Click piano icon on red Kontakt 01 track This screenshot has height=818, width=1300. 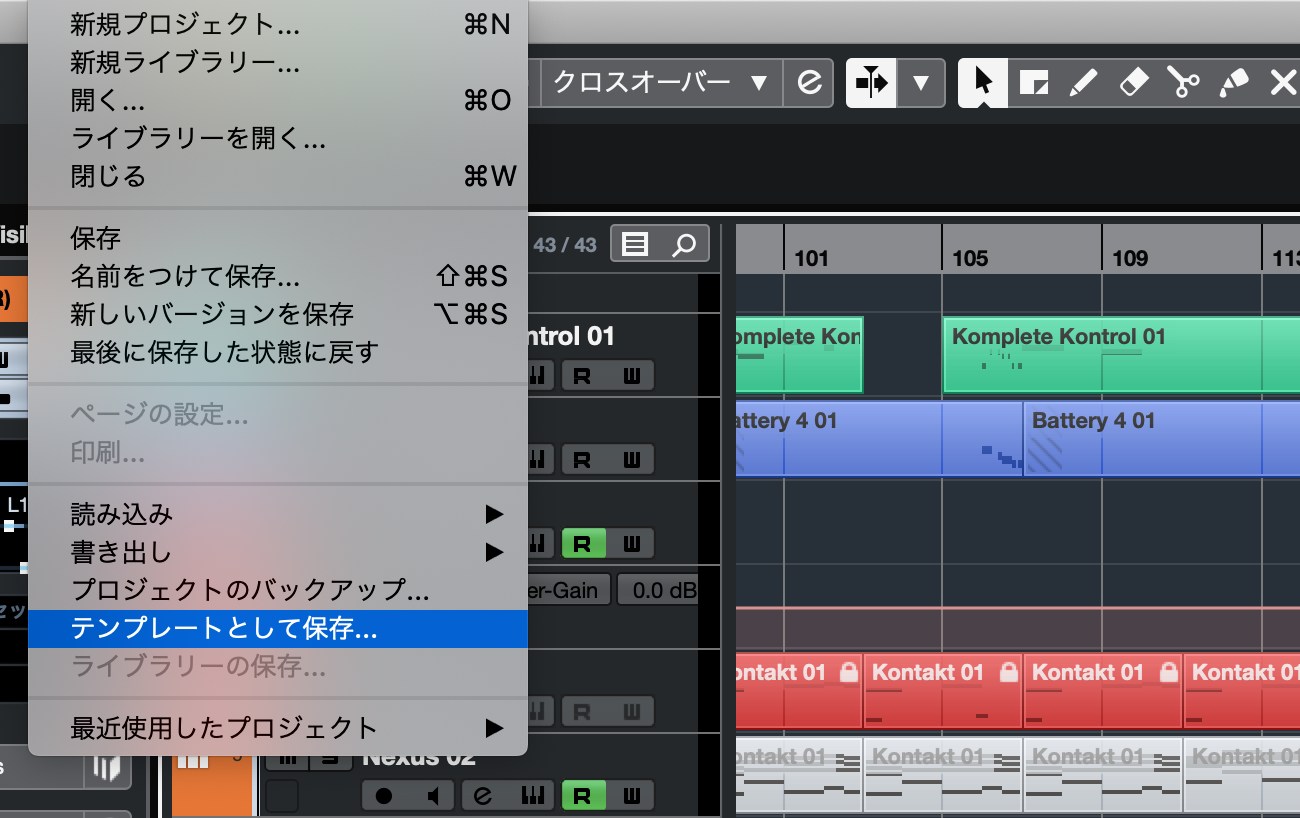tap(538, 712)
